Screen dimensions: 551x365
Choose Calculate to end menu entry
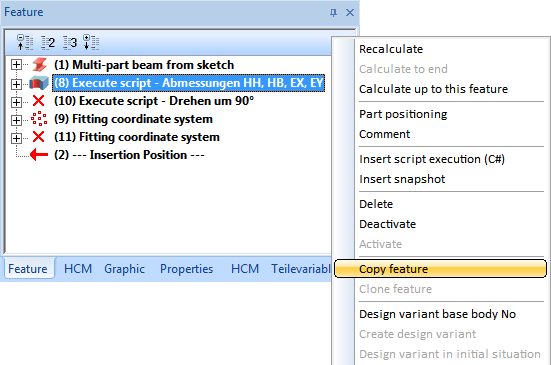point(403,69)
